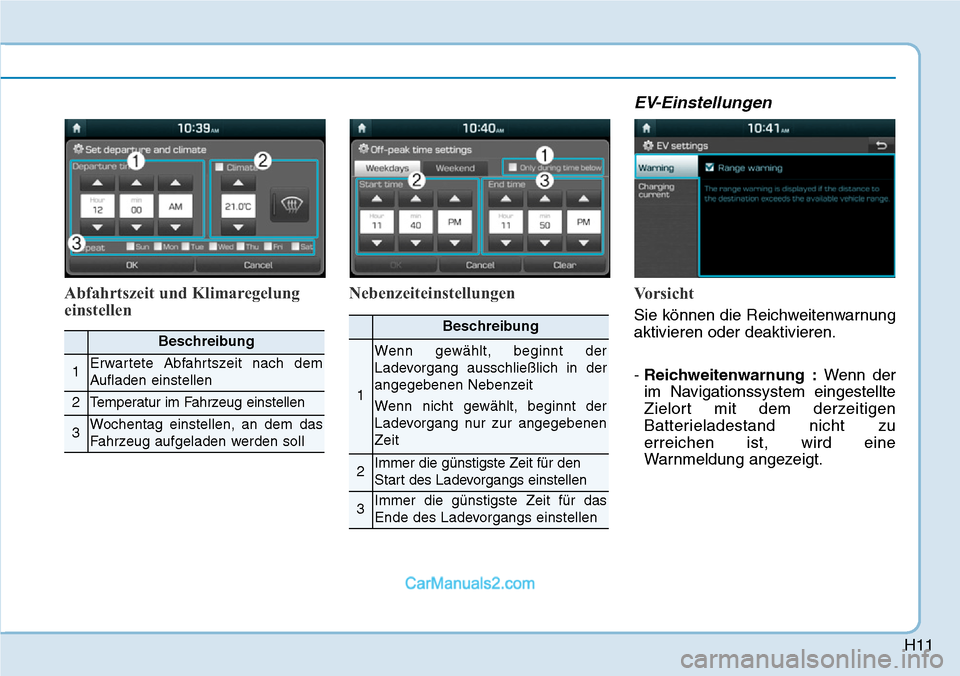960x676 pixels.
Task: Decrease departure Hour with down arrow
Action: pyautogui.click(x=97, y=227)
